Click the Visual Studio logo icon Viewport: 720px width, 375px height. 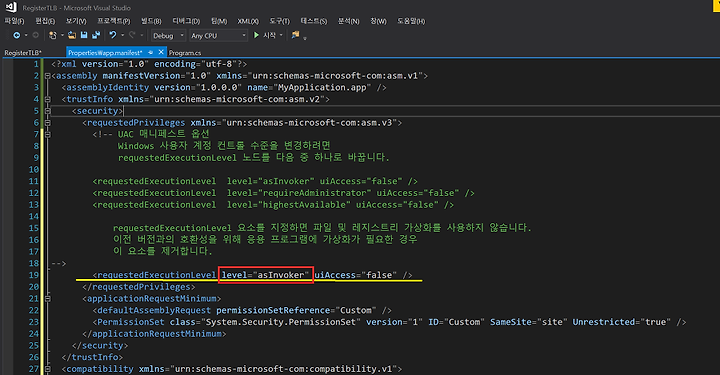point(11,7)
